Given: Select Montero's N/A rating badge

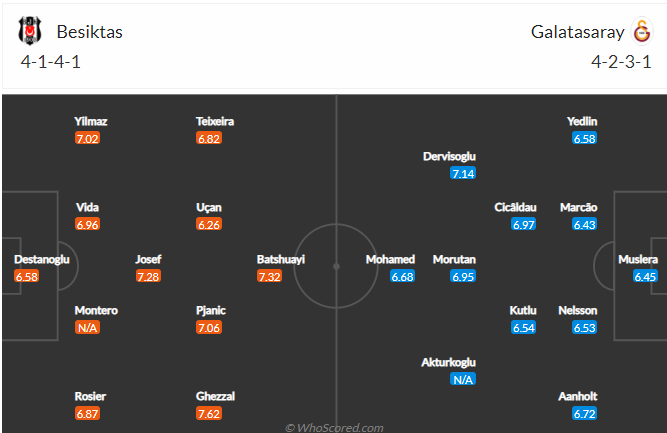Looking at the screenshot, I should coord(87,328).
